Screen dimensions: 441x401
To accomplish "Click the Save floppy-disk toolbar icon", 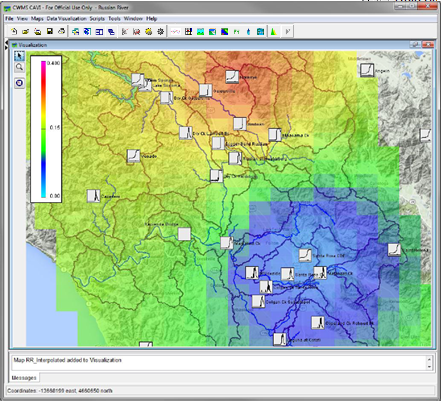I will (50, 32).
